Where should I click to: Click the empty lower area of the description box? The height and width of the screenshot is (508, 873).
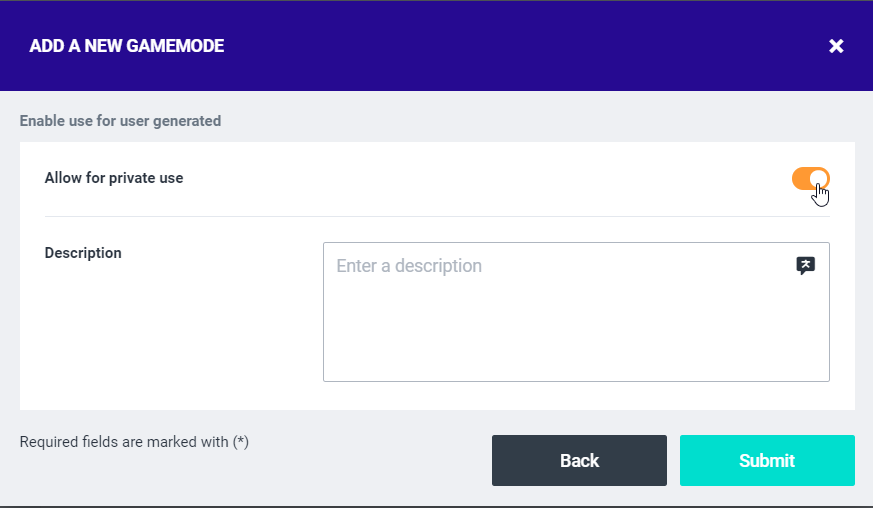(575, 345)
